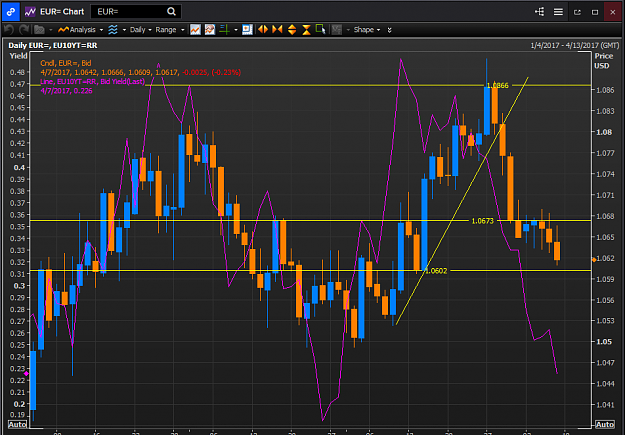Click the 1.0602 horizontal line label
625x435 pixels.
coord(436,271)
